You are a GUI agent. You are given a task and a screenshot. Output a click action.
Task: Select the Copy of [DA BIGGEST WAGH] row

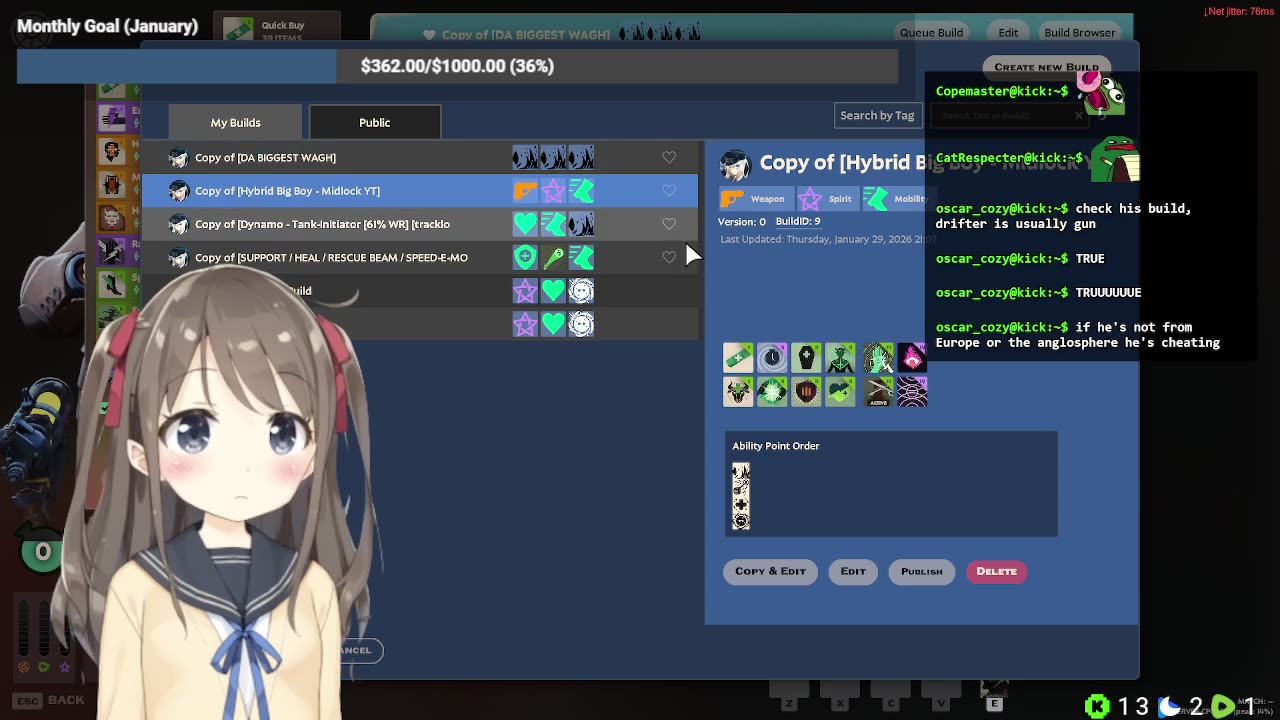pos(420,157)
